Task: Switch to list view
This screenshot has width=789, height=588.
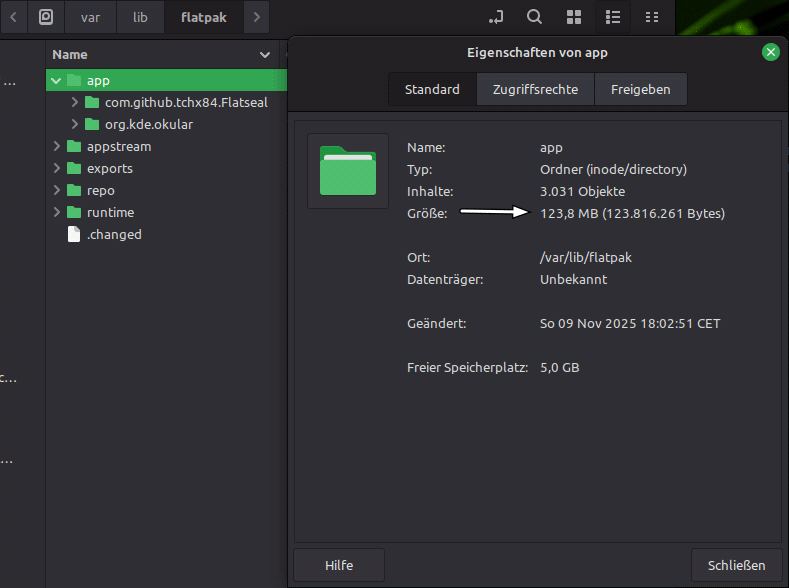Action: click(x=613, y=17)
